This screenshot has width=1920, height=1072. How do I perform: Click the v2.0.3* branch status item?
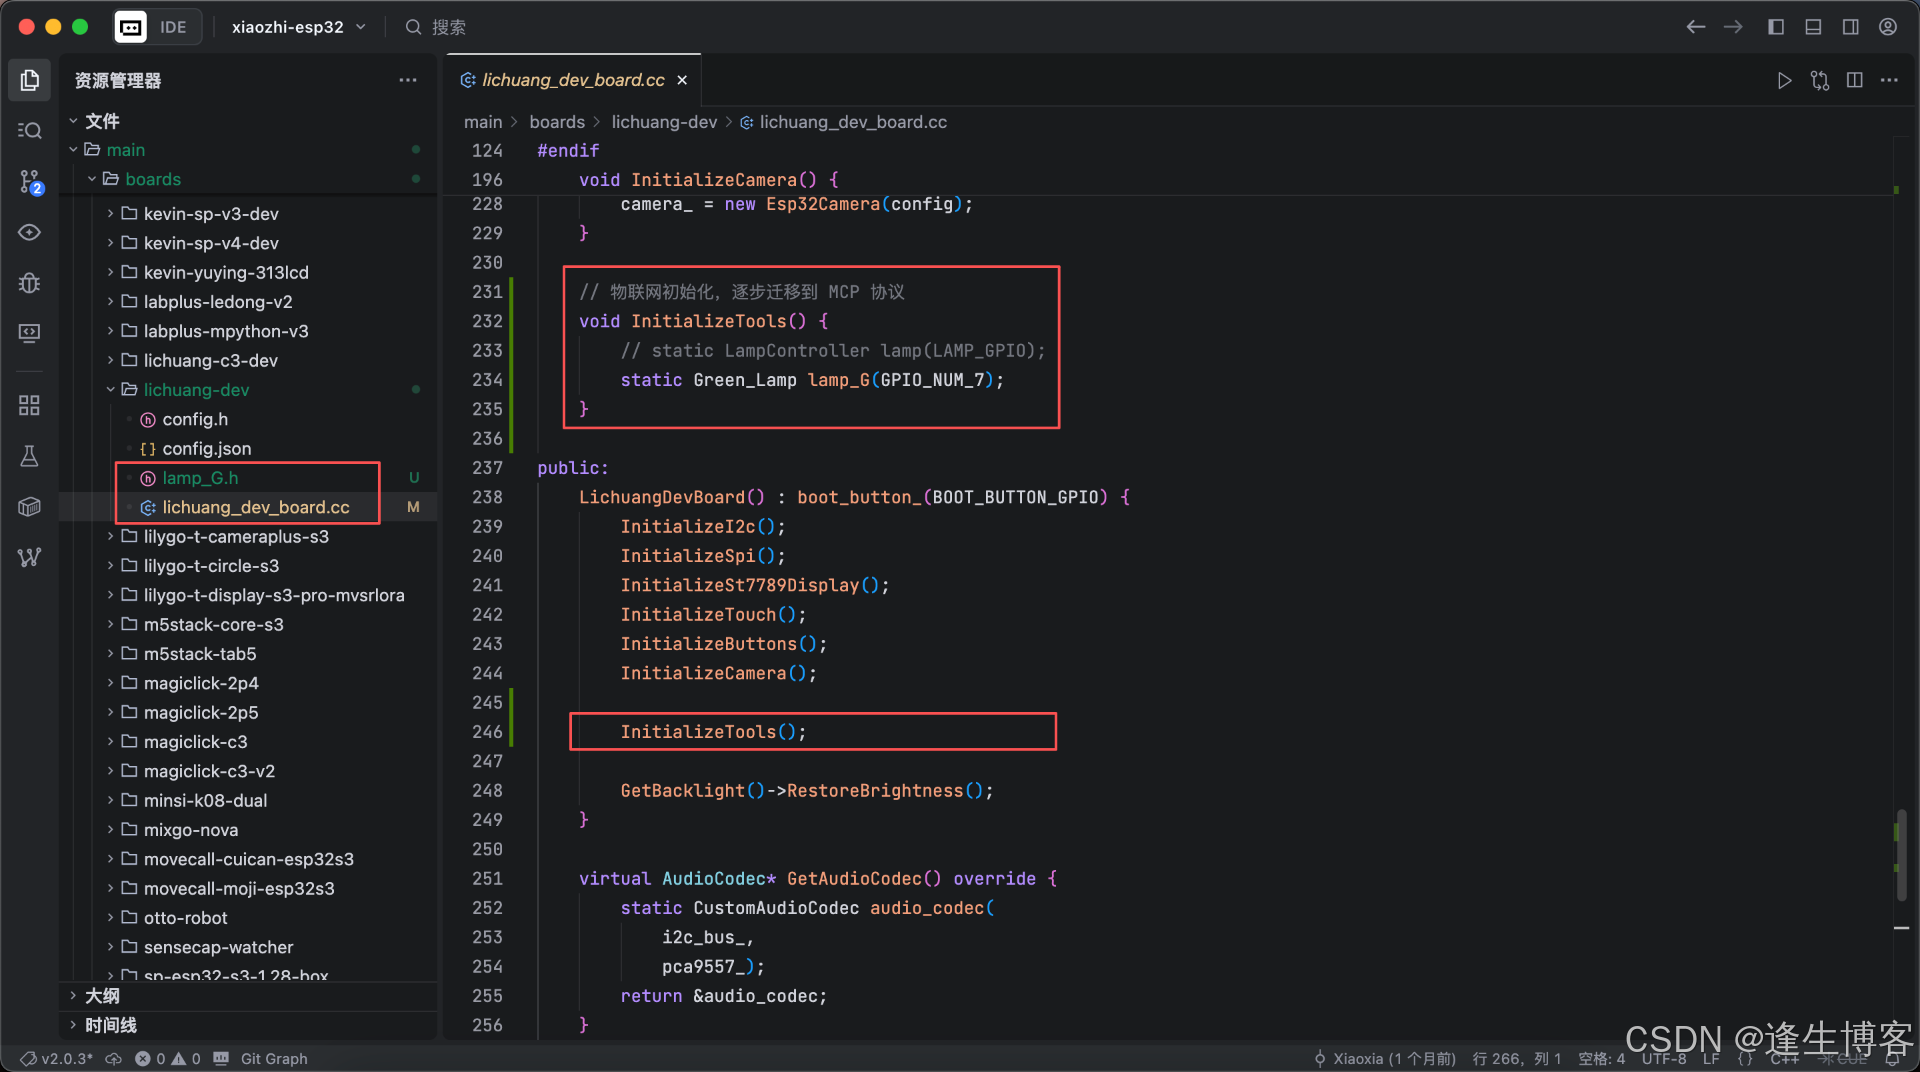pos(57,1058)
